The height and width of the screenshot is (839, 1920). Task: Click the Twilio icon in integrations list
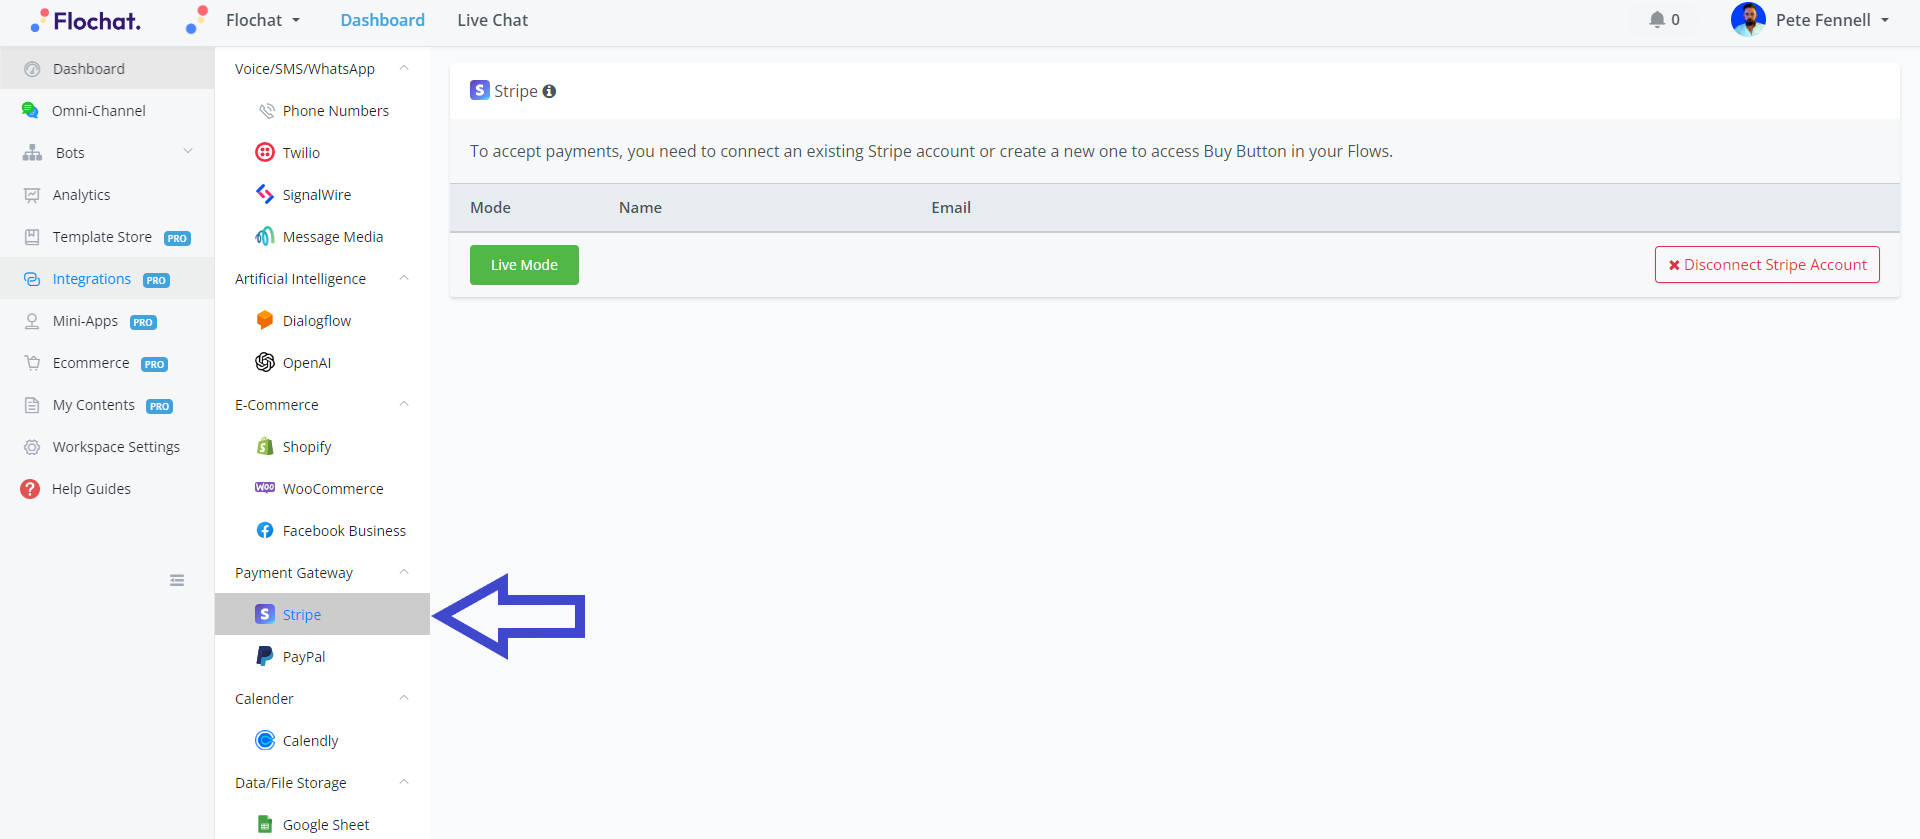click(265, 152)
